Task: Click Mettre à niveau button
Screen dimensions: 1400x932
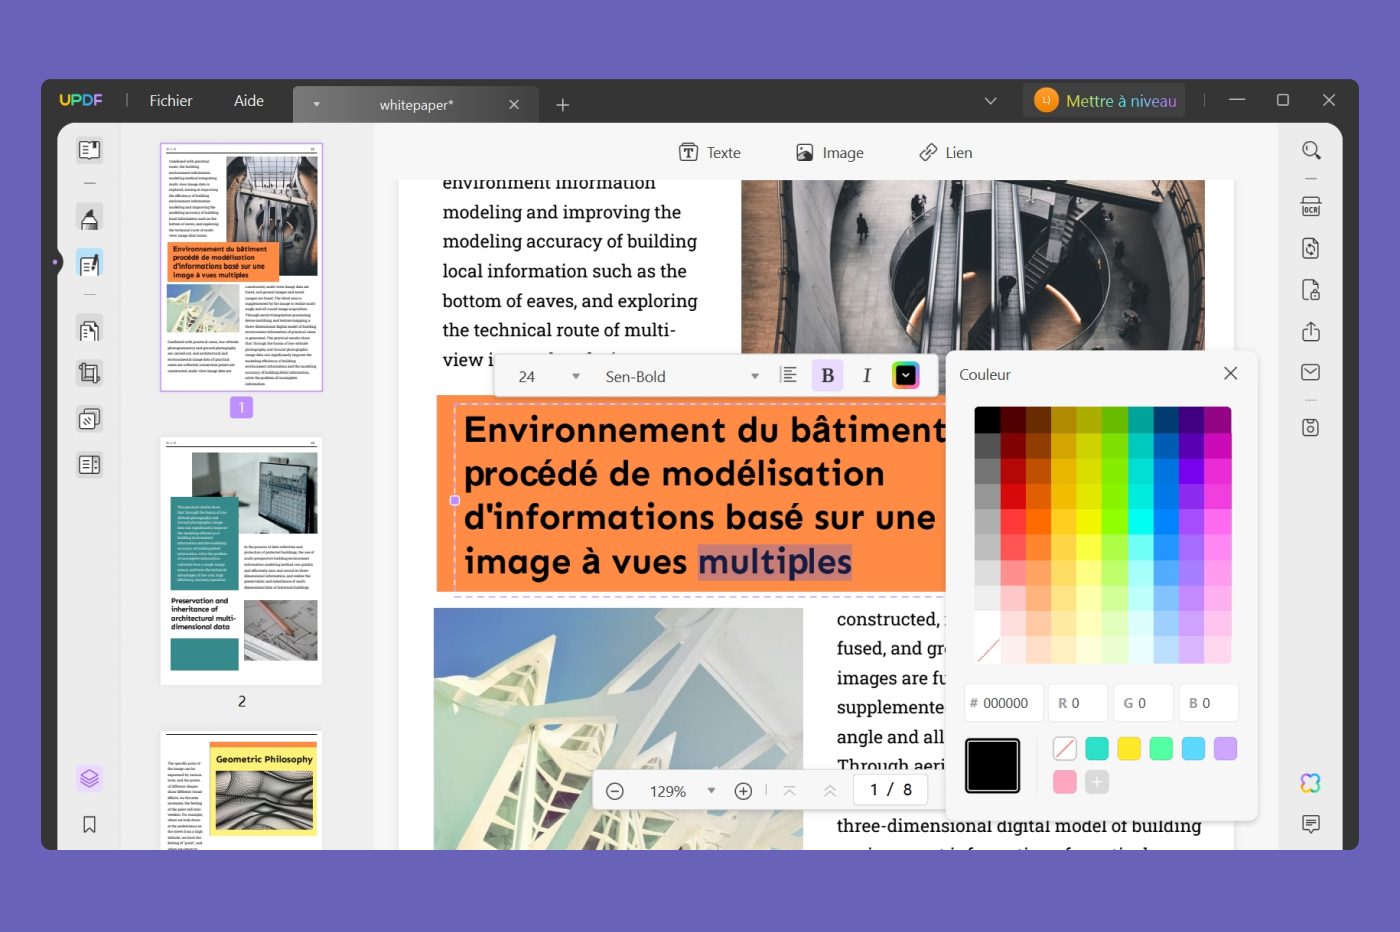Action: pyautogui.click(x=1105, y=101)
